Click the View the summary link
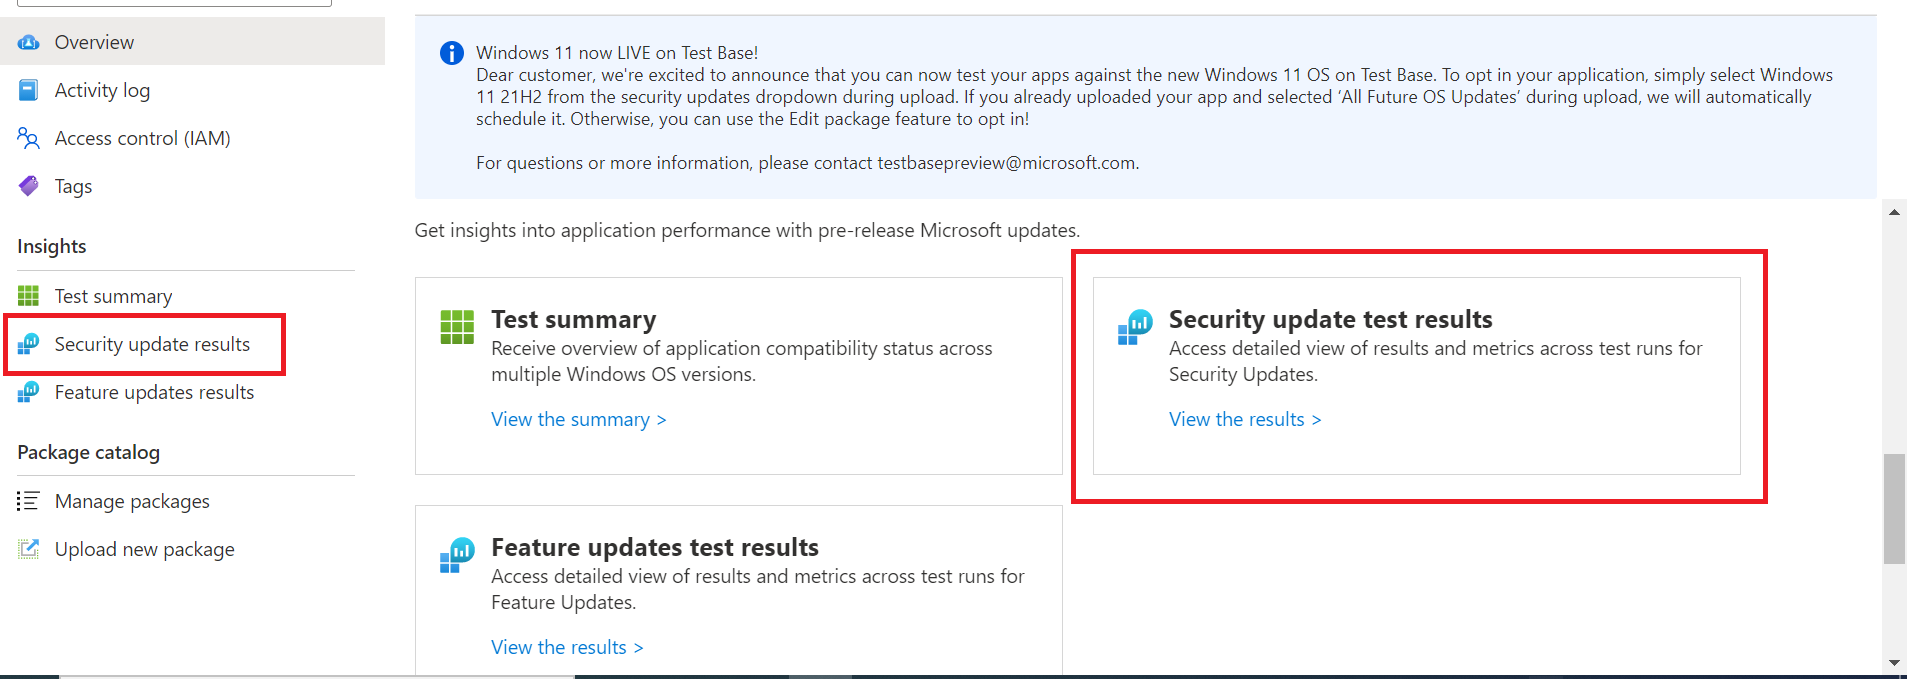The image size is (1907, 679). (x=578, y=419)
